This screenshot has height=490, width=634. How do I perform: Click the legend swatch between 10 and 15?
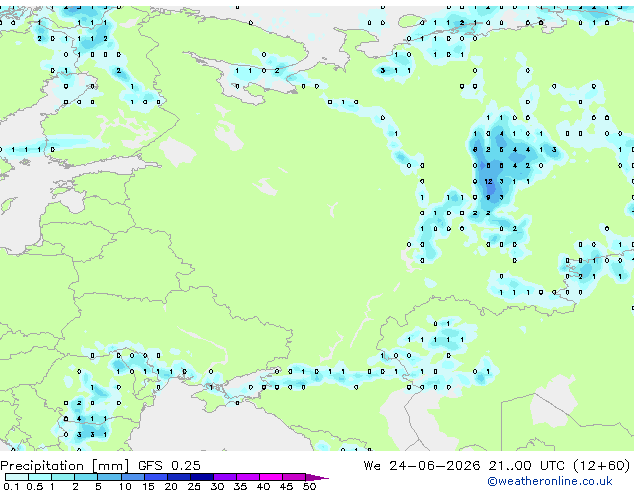pos(133,477)
